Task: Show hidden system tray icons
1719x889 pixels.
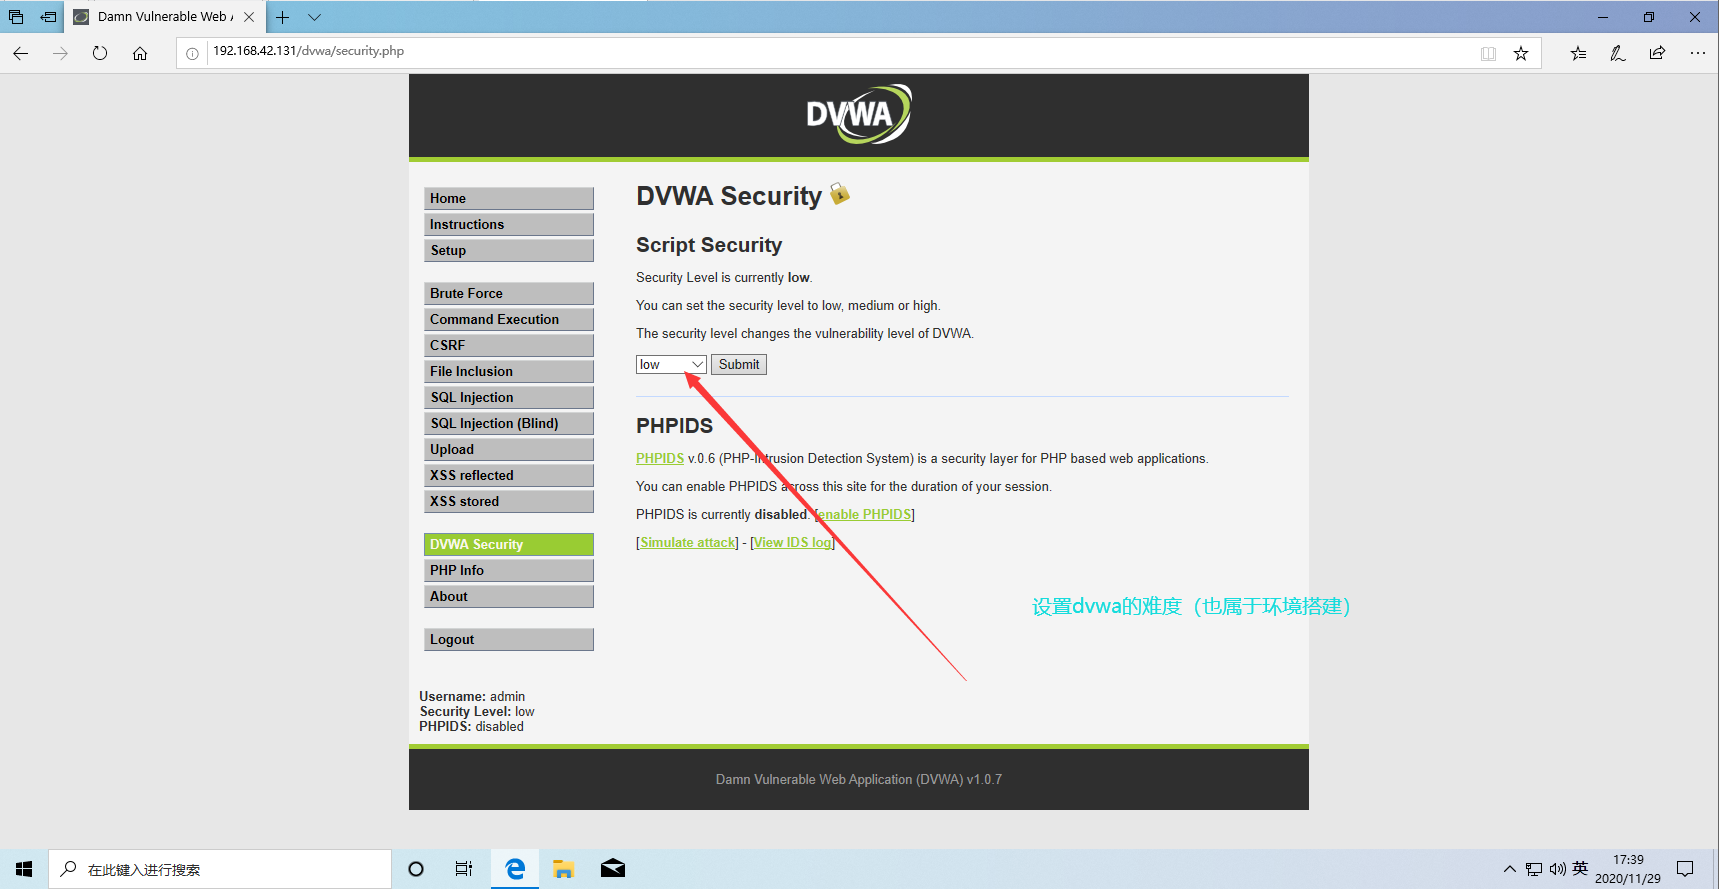Action: [1510, 869]
